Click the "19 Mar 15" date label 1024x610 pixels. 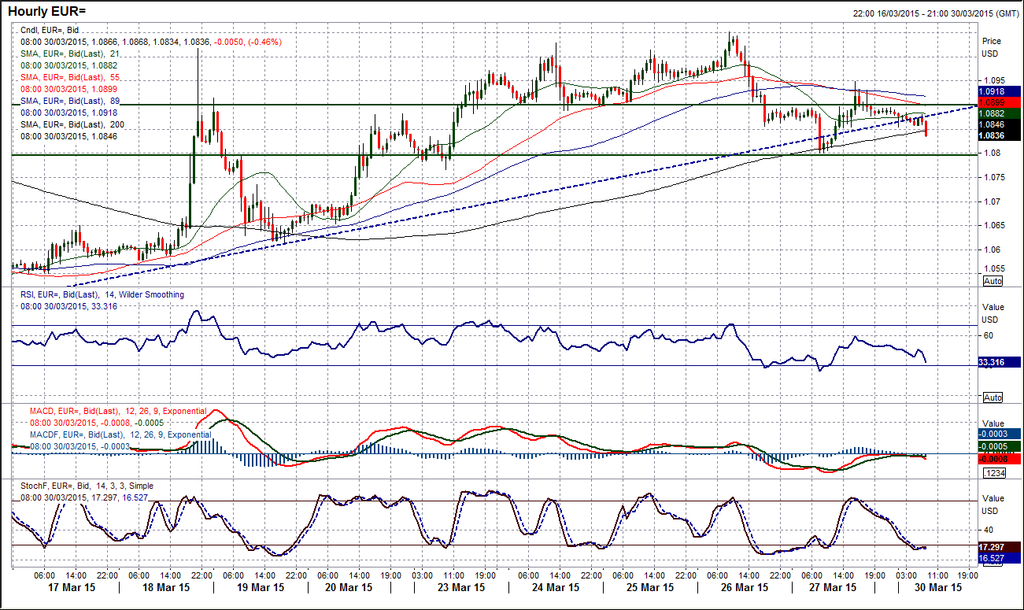pos(261,587)
